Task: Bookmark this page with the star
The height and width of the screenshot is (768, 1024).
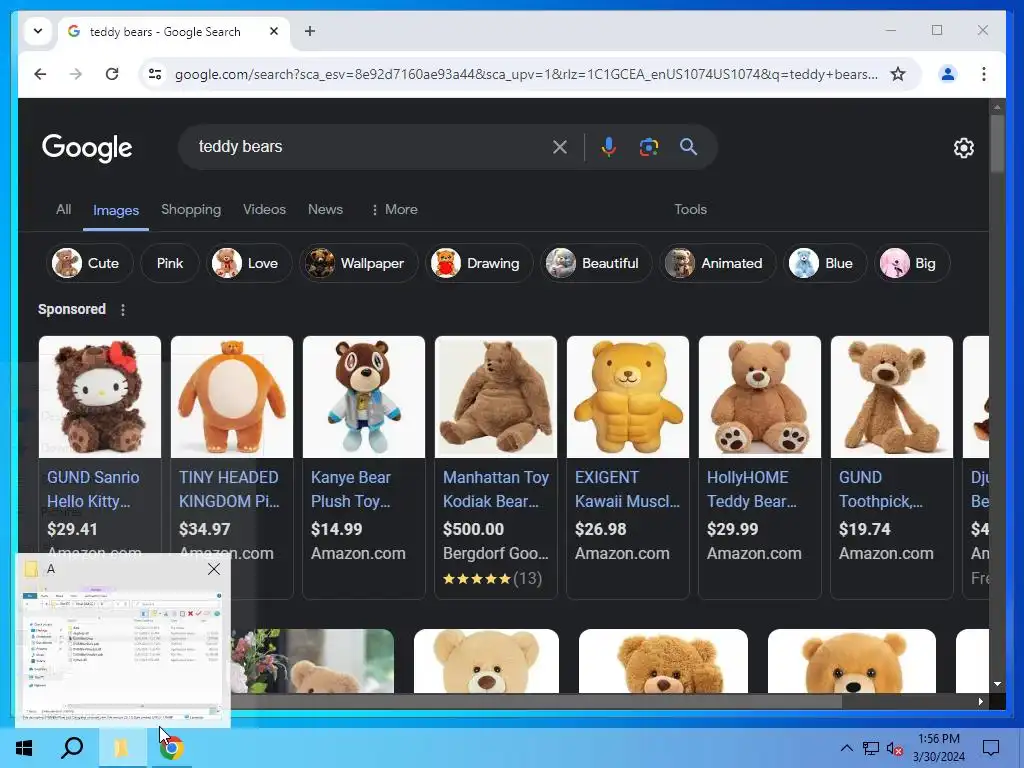Action: (898, 74)
